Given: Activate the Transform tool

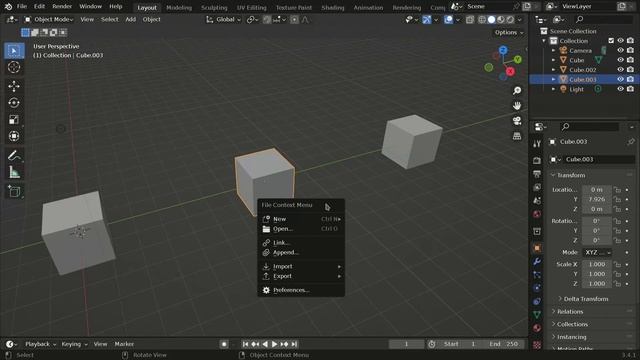Looking at the screenshot, I should (14, 136).
